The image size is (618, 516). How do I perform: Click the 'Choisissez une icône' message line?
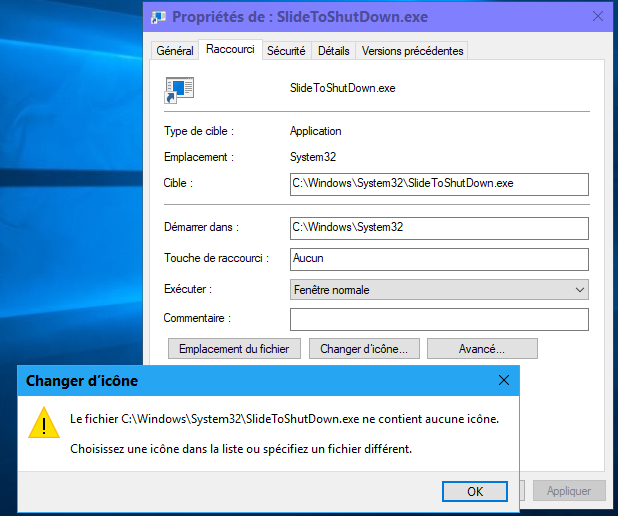(241, 449)
